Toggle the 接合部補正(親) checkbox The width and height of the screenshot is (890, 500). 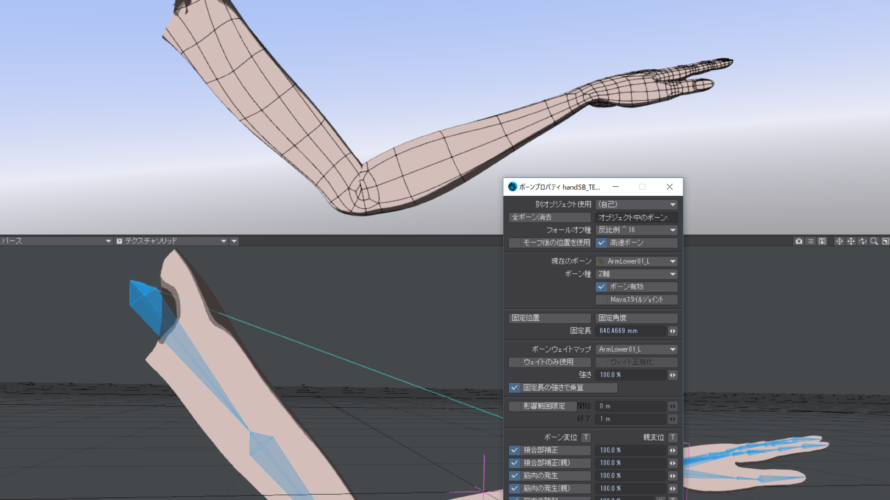pyautogui.click(x=514, y=463)
